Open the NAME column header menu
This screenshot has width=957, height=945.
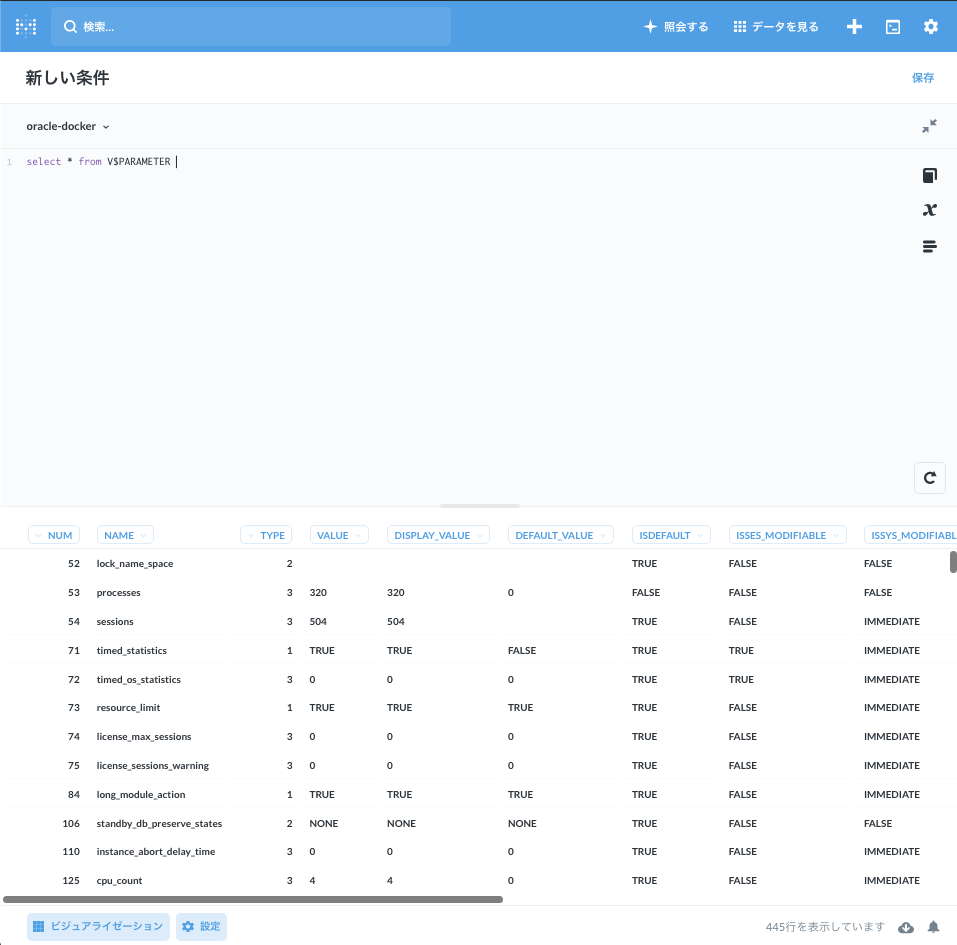(x=125, y=535)
